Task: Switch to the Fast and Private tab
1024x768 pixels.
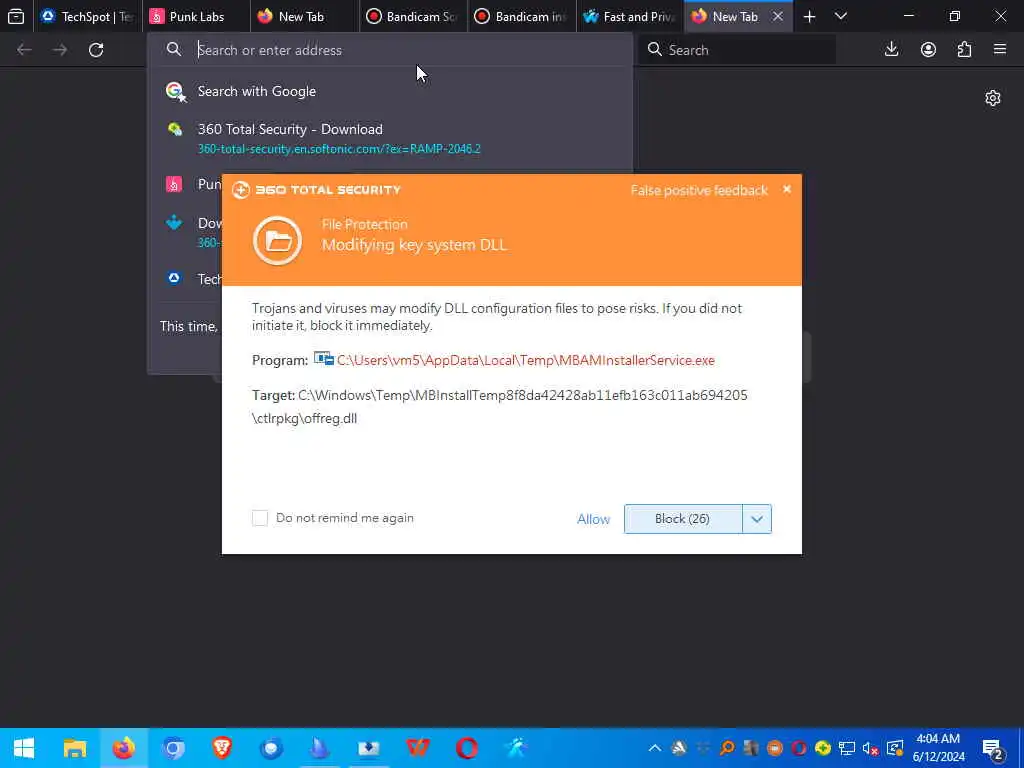Action: 630,16
